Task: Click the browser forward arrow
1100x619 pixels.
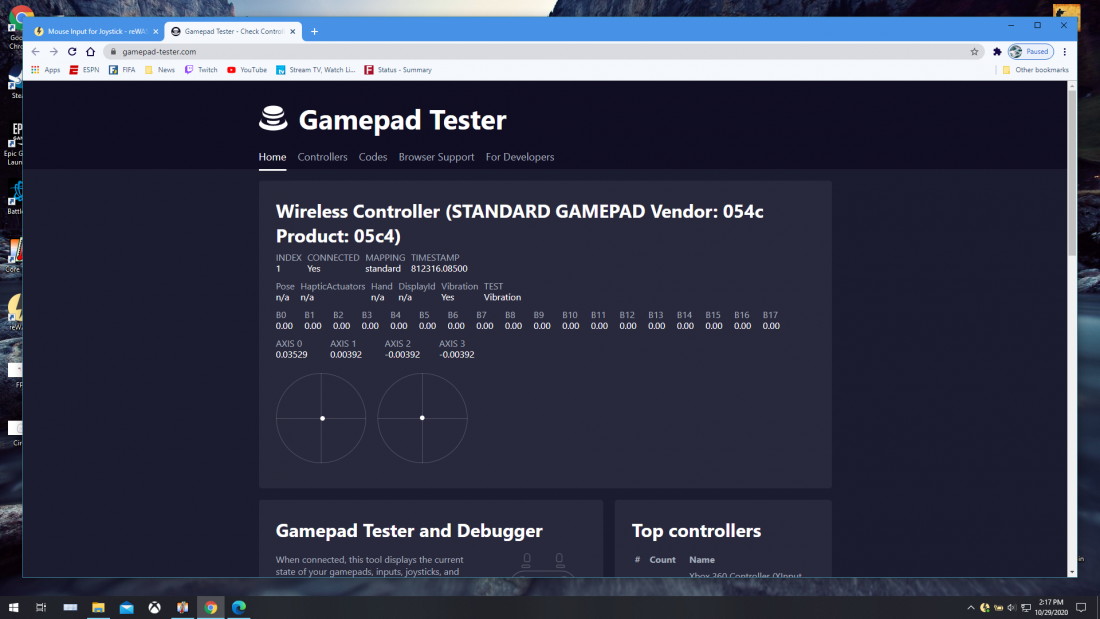Action: click(x=53, y=51)
